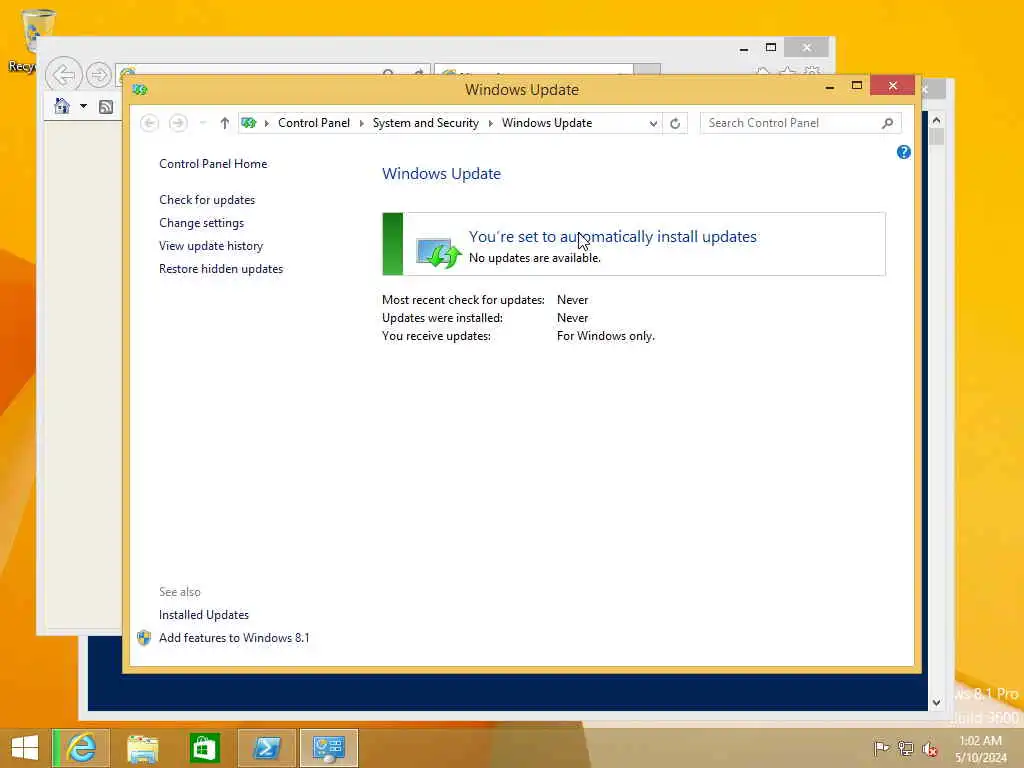
Task: Maximize the Windows Update window
Action: (x=857, y=86)
